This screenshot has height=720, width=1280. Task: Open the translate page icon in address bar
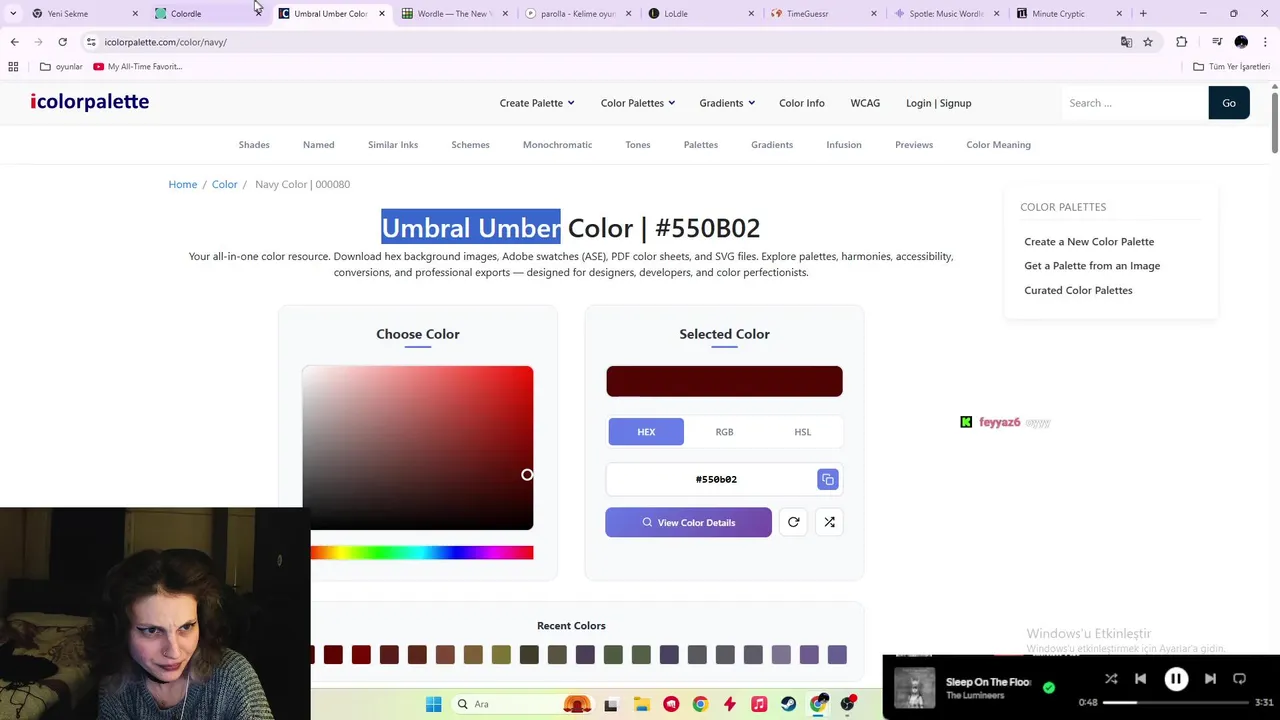pos(1126,42)
